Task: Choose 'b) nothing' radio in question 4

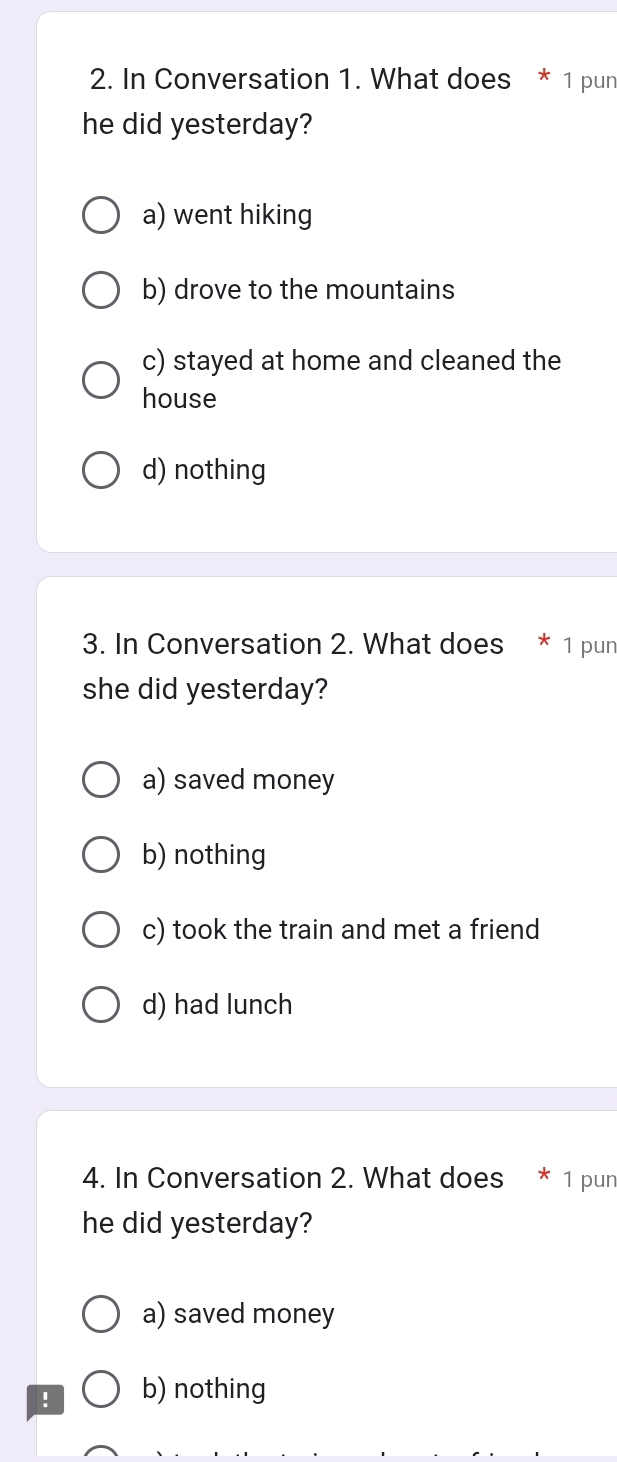Action: pyautogui.click(x=100, y=1389)
